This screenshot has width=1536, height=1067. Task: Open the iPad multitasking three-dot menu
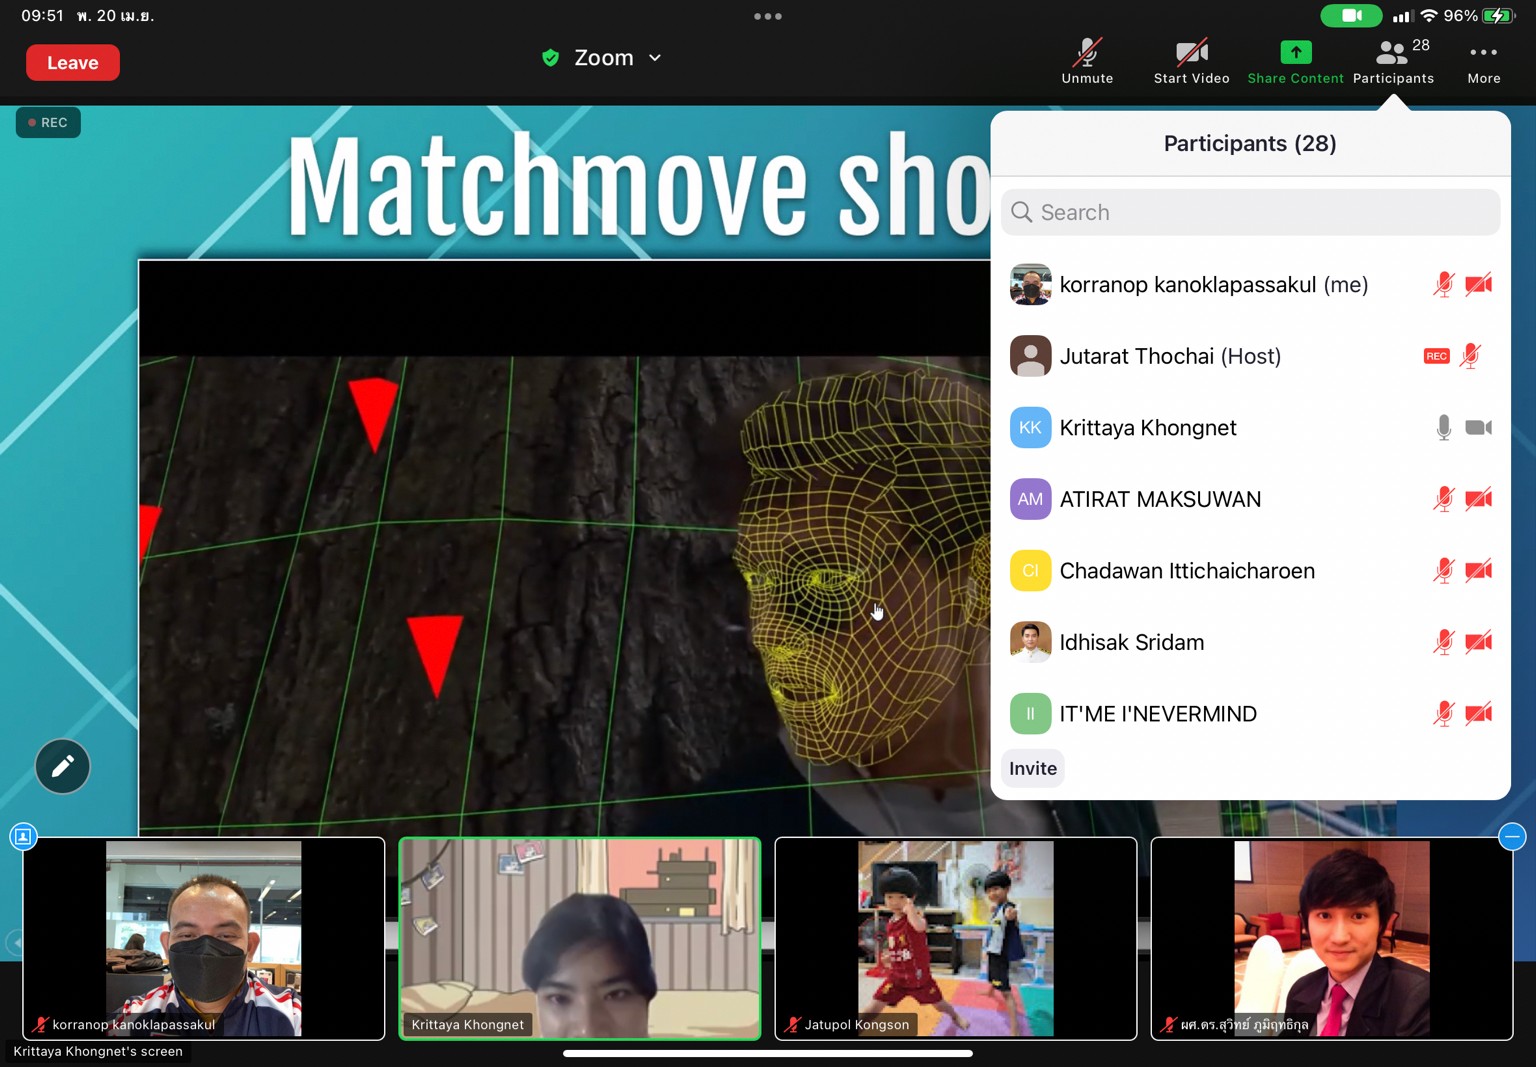pos(768,16)
